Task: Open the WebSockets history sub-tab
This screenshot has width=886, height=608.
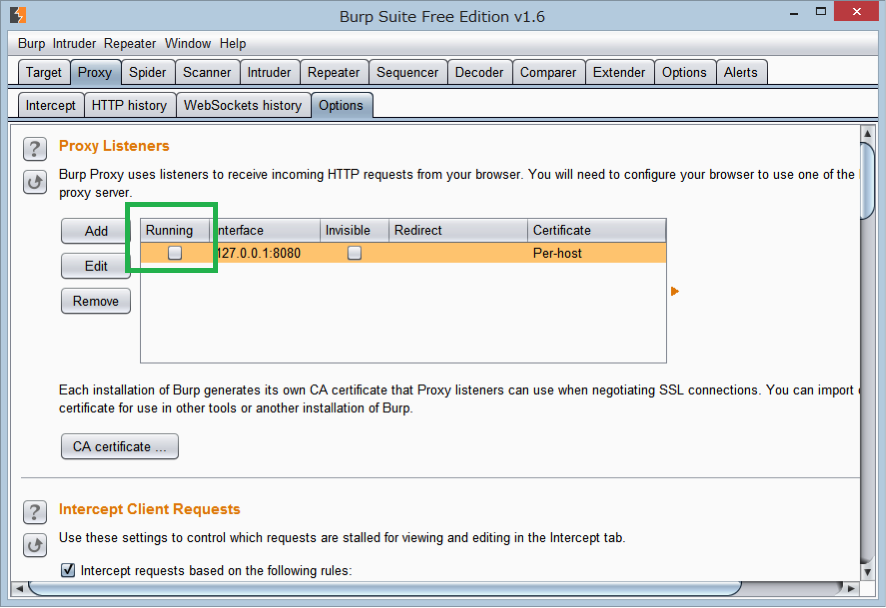Action: pos(243,105)
